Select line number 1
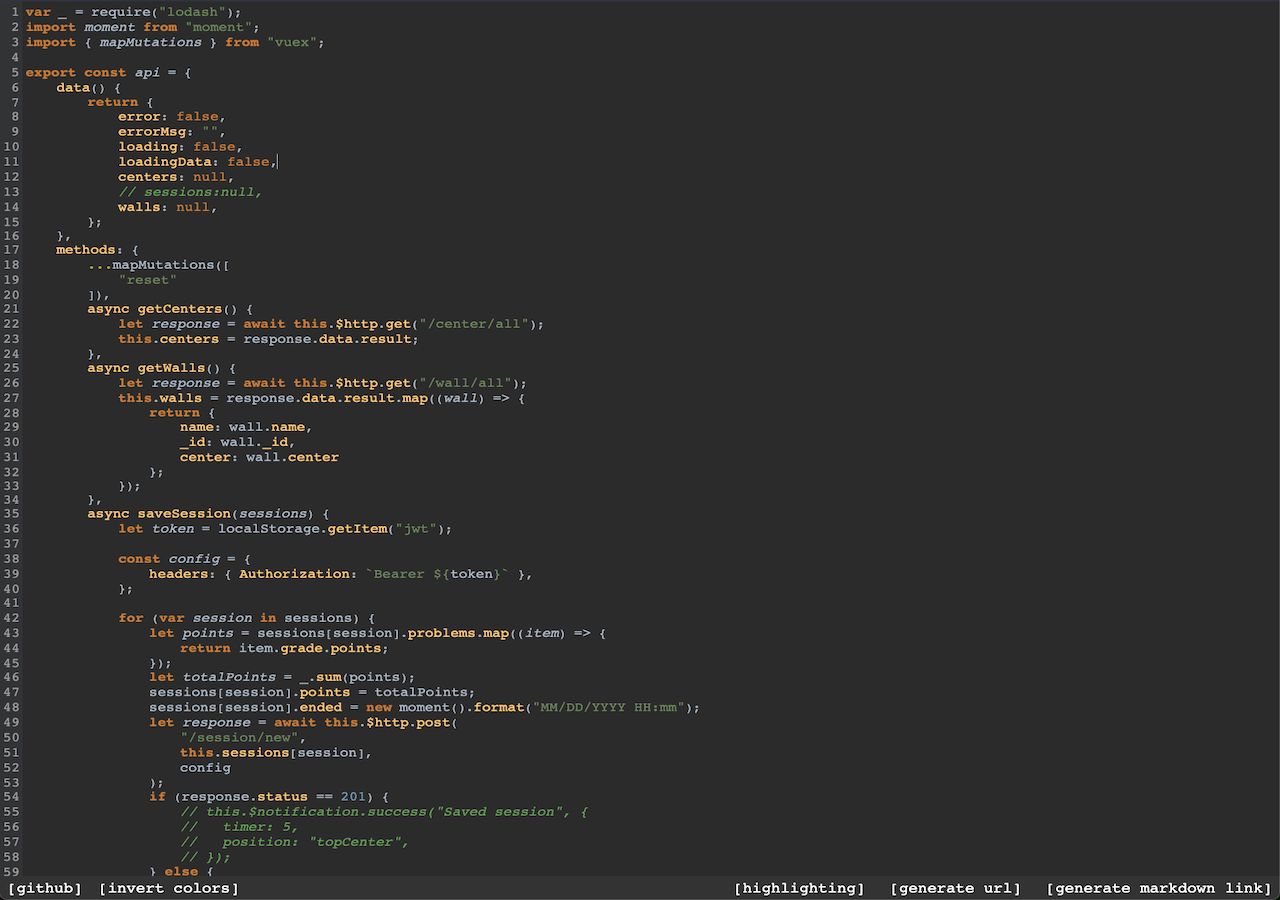Viewport: 1280px width, 900px height. point(14,11)
